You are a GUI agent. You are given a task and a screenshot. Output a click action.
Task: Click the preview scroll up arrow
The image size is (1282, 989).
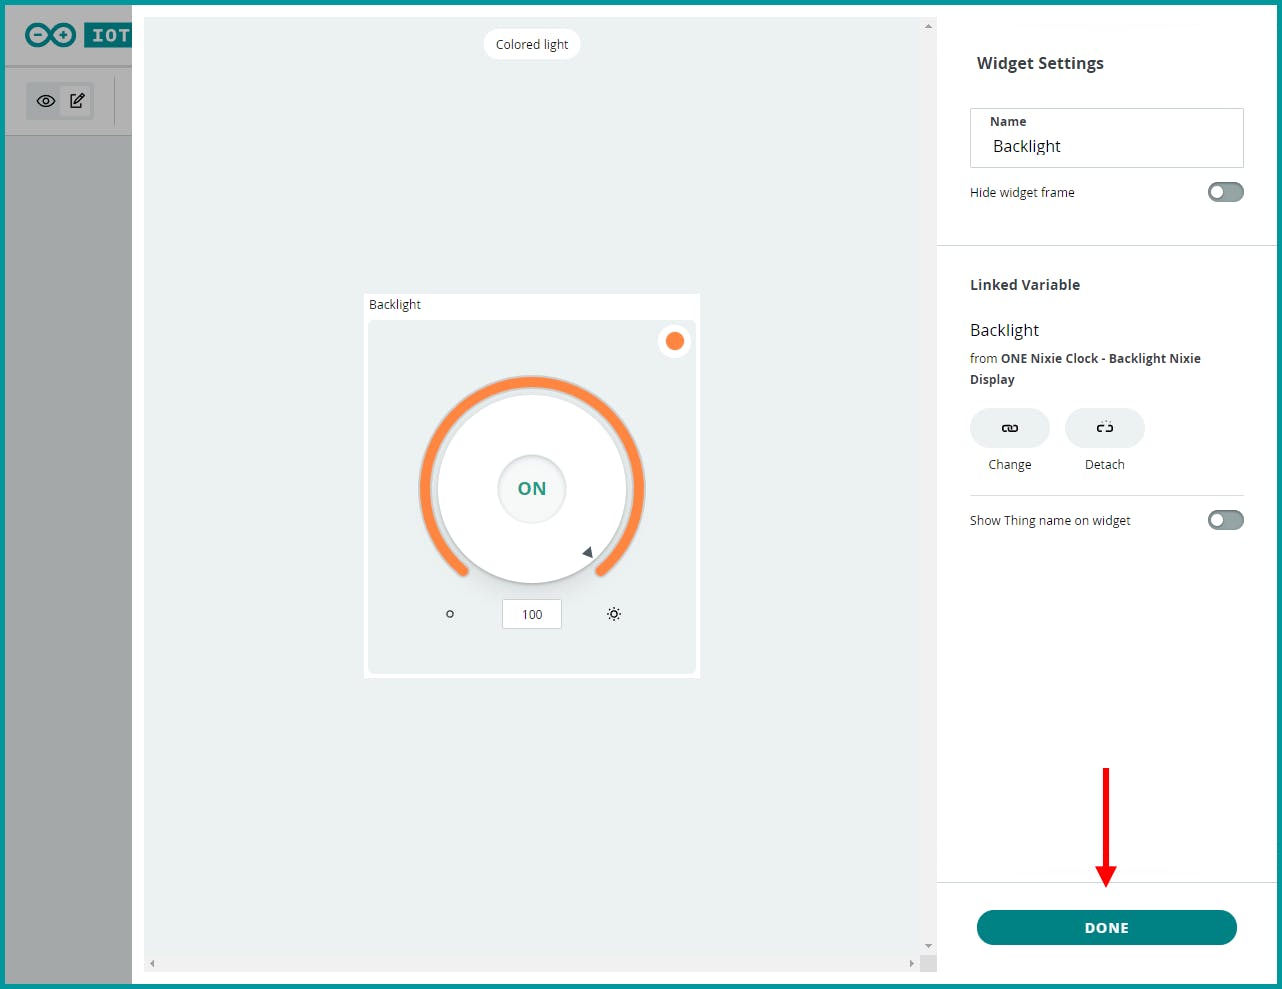point(928,27)
